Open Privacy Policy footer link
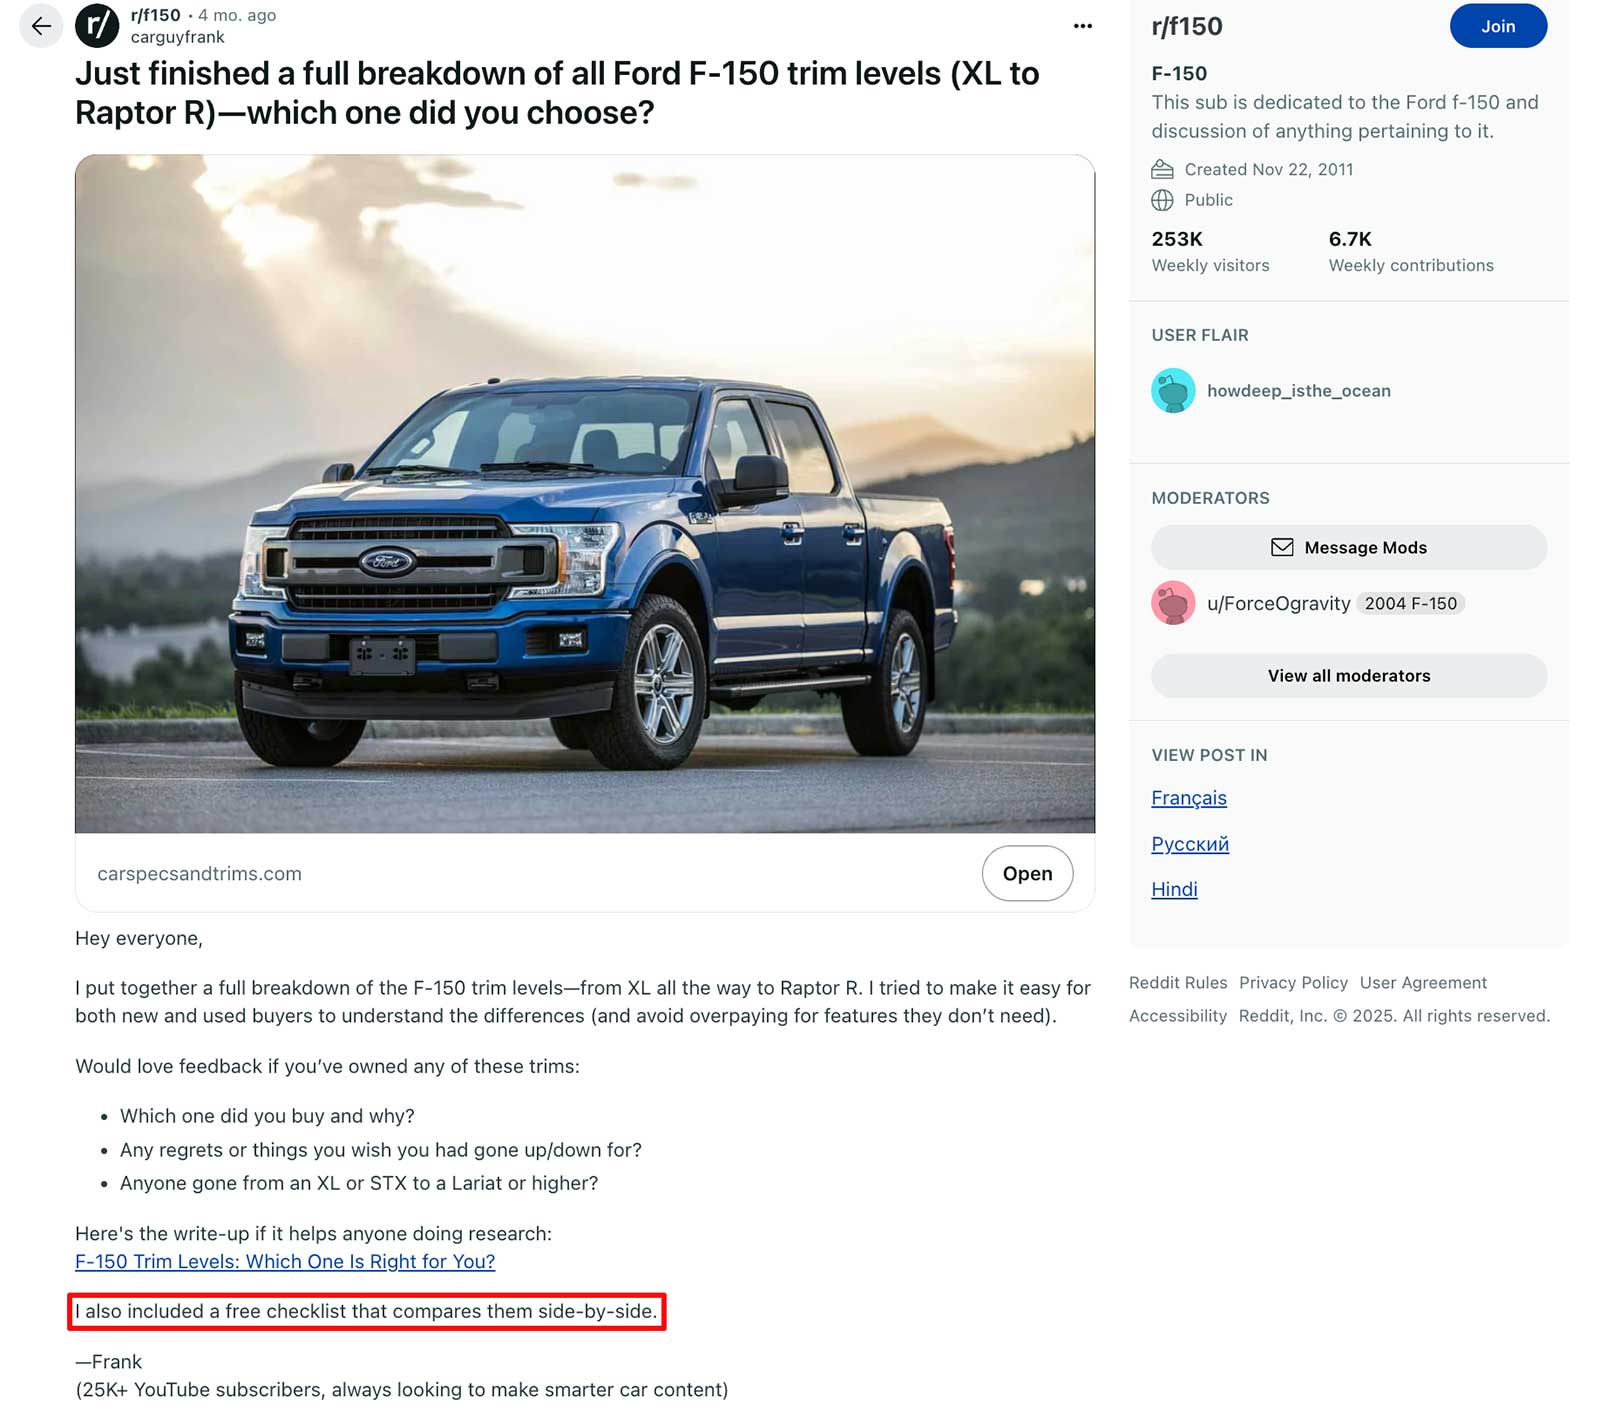 point(1293,983)
